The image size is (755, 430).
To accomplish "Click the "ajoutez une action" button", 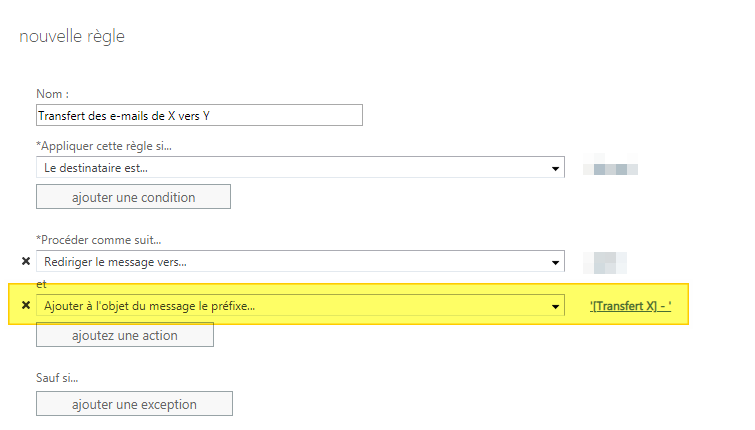I will click(125, 335).
